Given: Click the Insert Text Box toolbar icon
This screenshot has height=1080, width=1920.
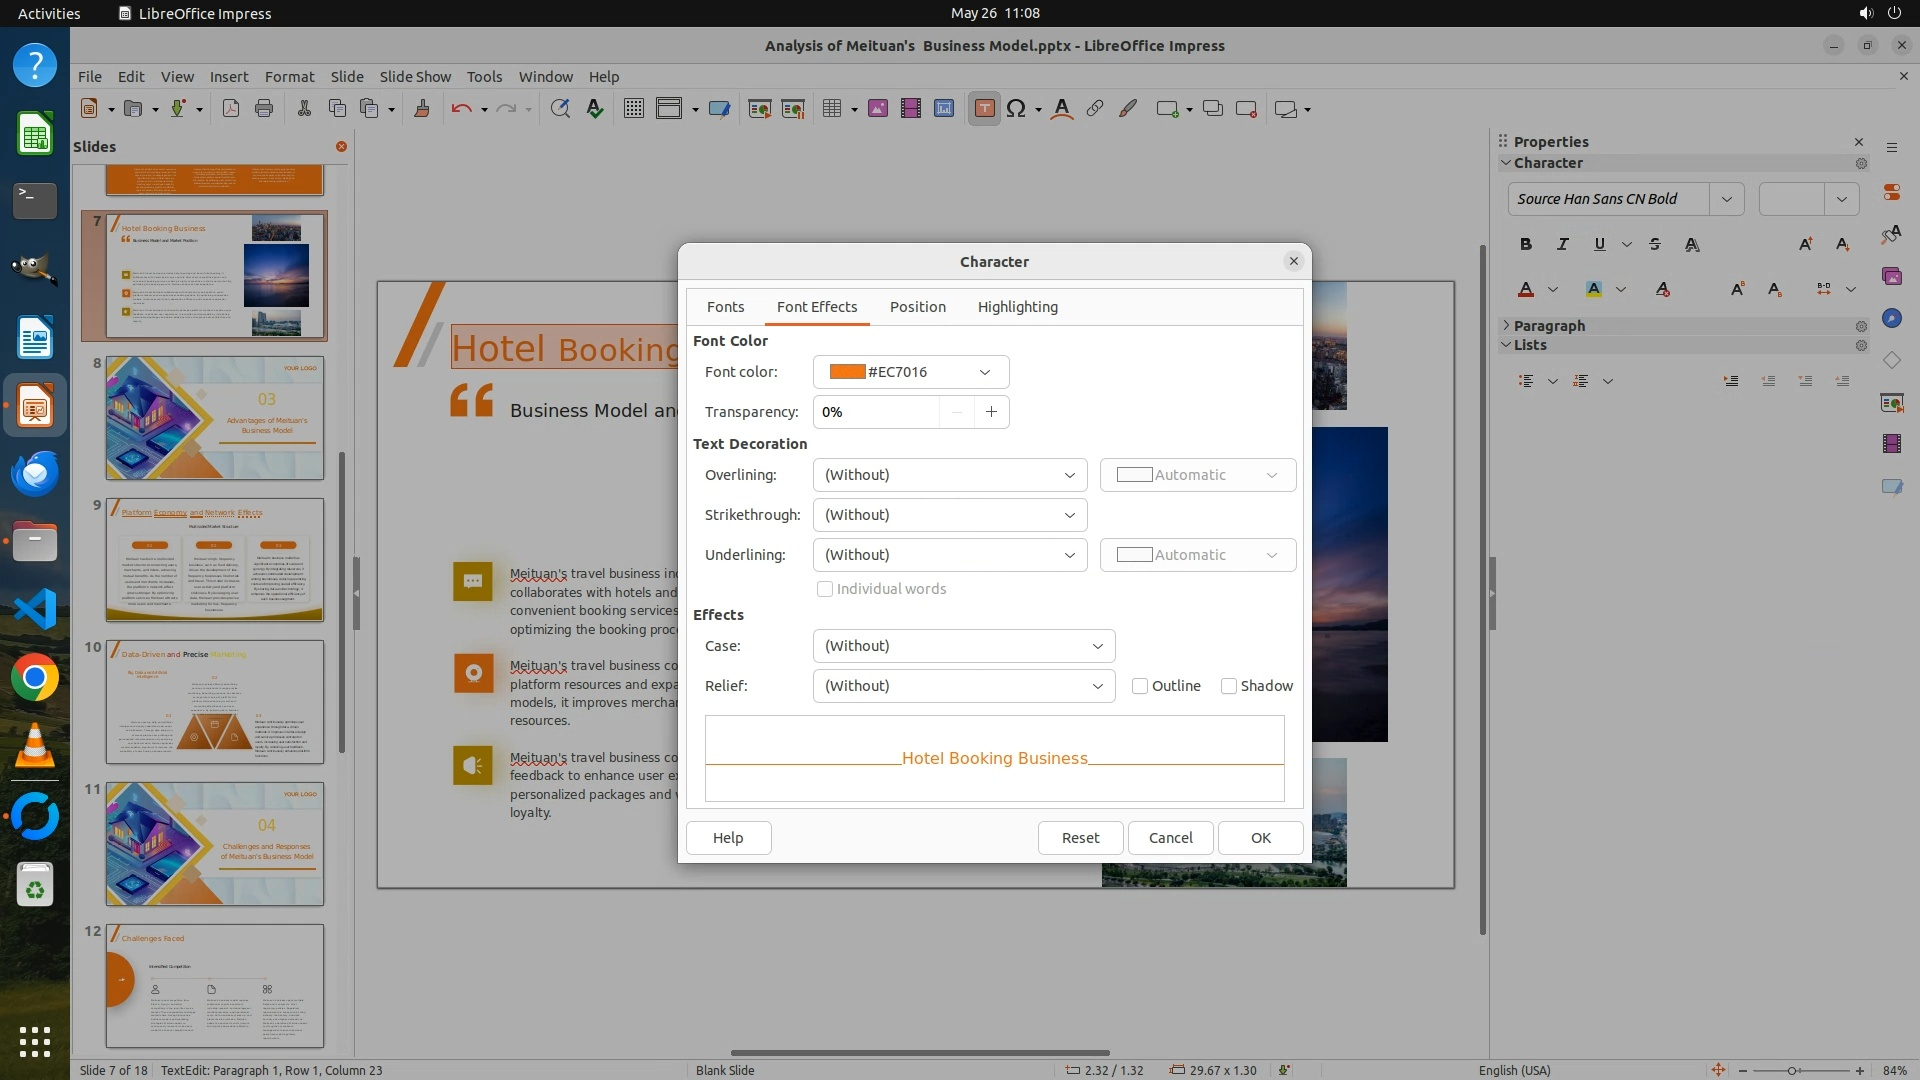Looking at the screenshot, I should tap(984, 109).
